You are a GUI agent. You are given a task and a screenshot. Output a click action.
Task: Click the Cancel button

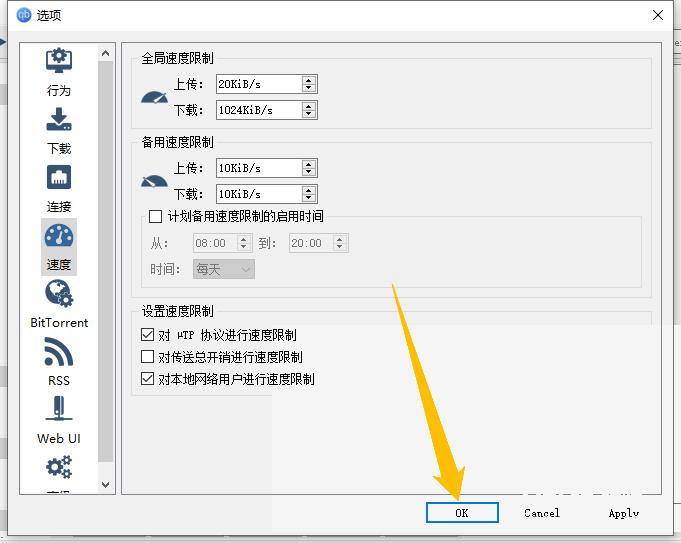tap(542, 513)
